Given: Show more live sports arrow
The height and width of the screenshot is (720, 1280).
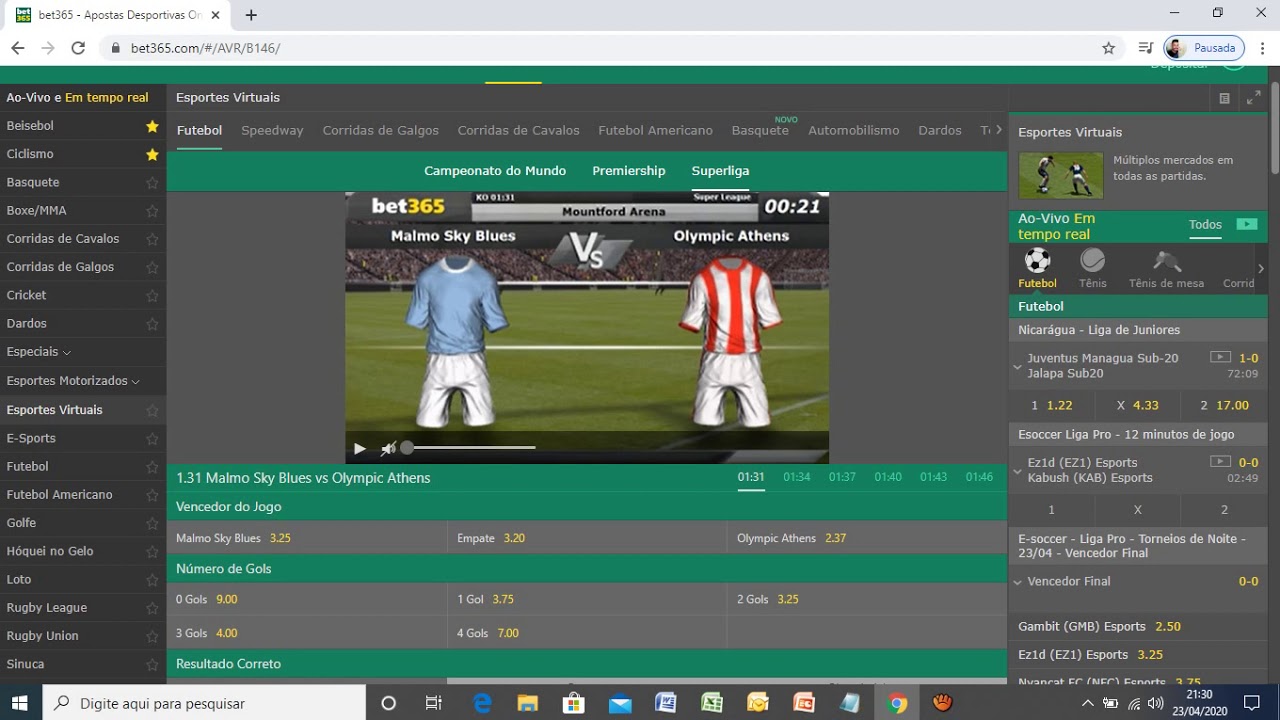Looking at the screenshot, I should point(1260,269).
